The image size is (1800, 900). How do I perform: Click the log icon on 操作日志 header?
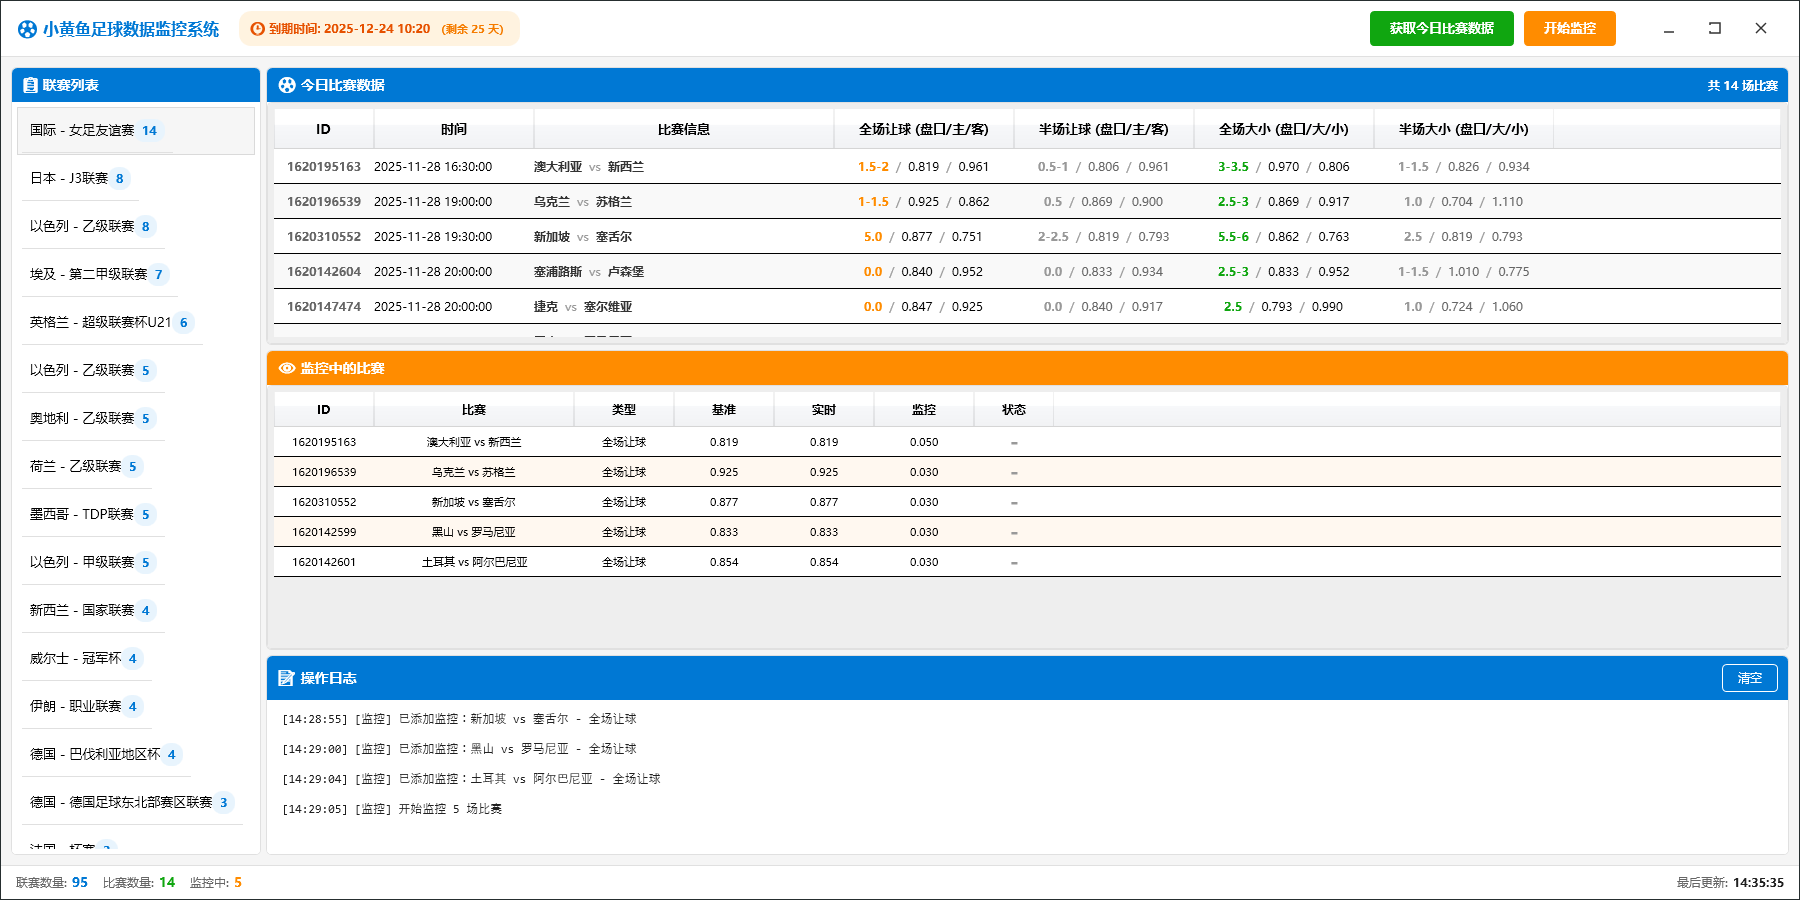tap(285, 678)
